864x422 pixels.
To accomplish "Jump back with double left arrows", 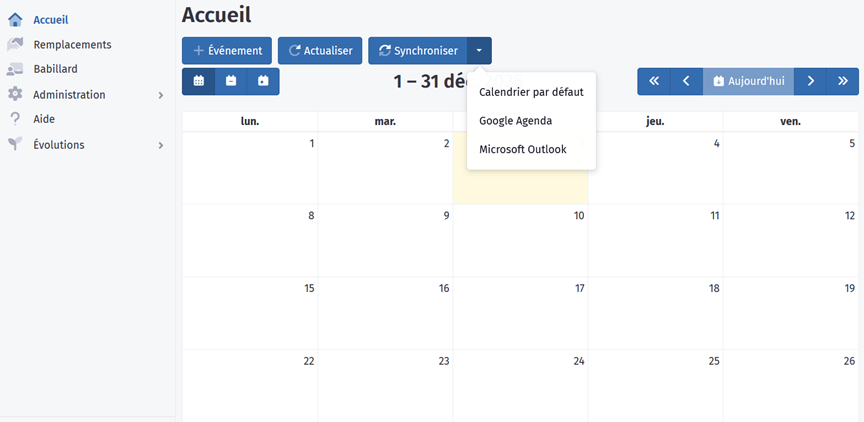I will coord(654,81).
